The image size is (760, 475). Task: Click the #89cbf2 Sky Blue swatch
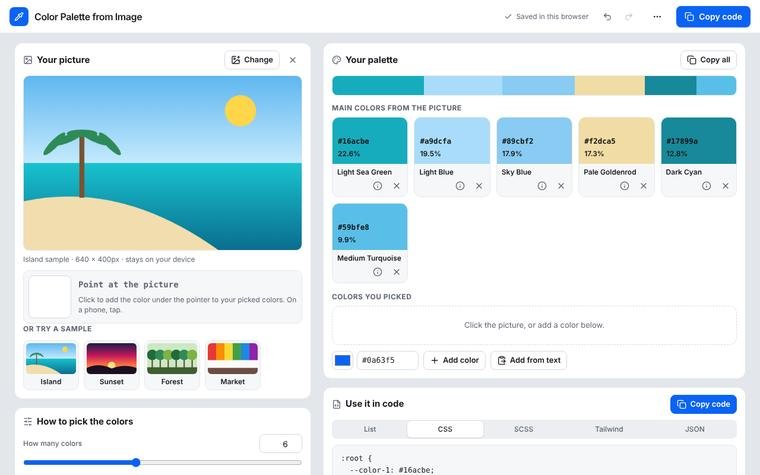(534, 141)
